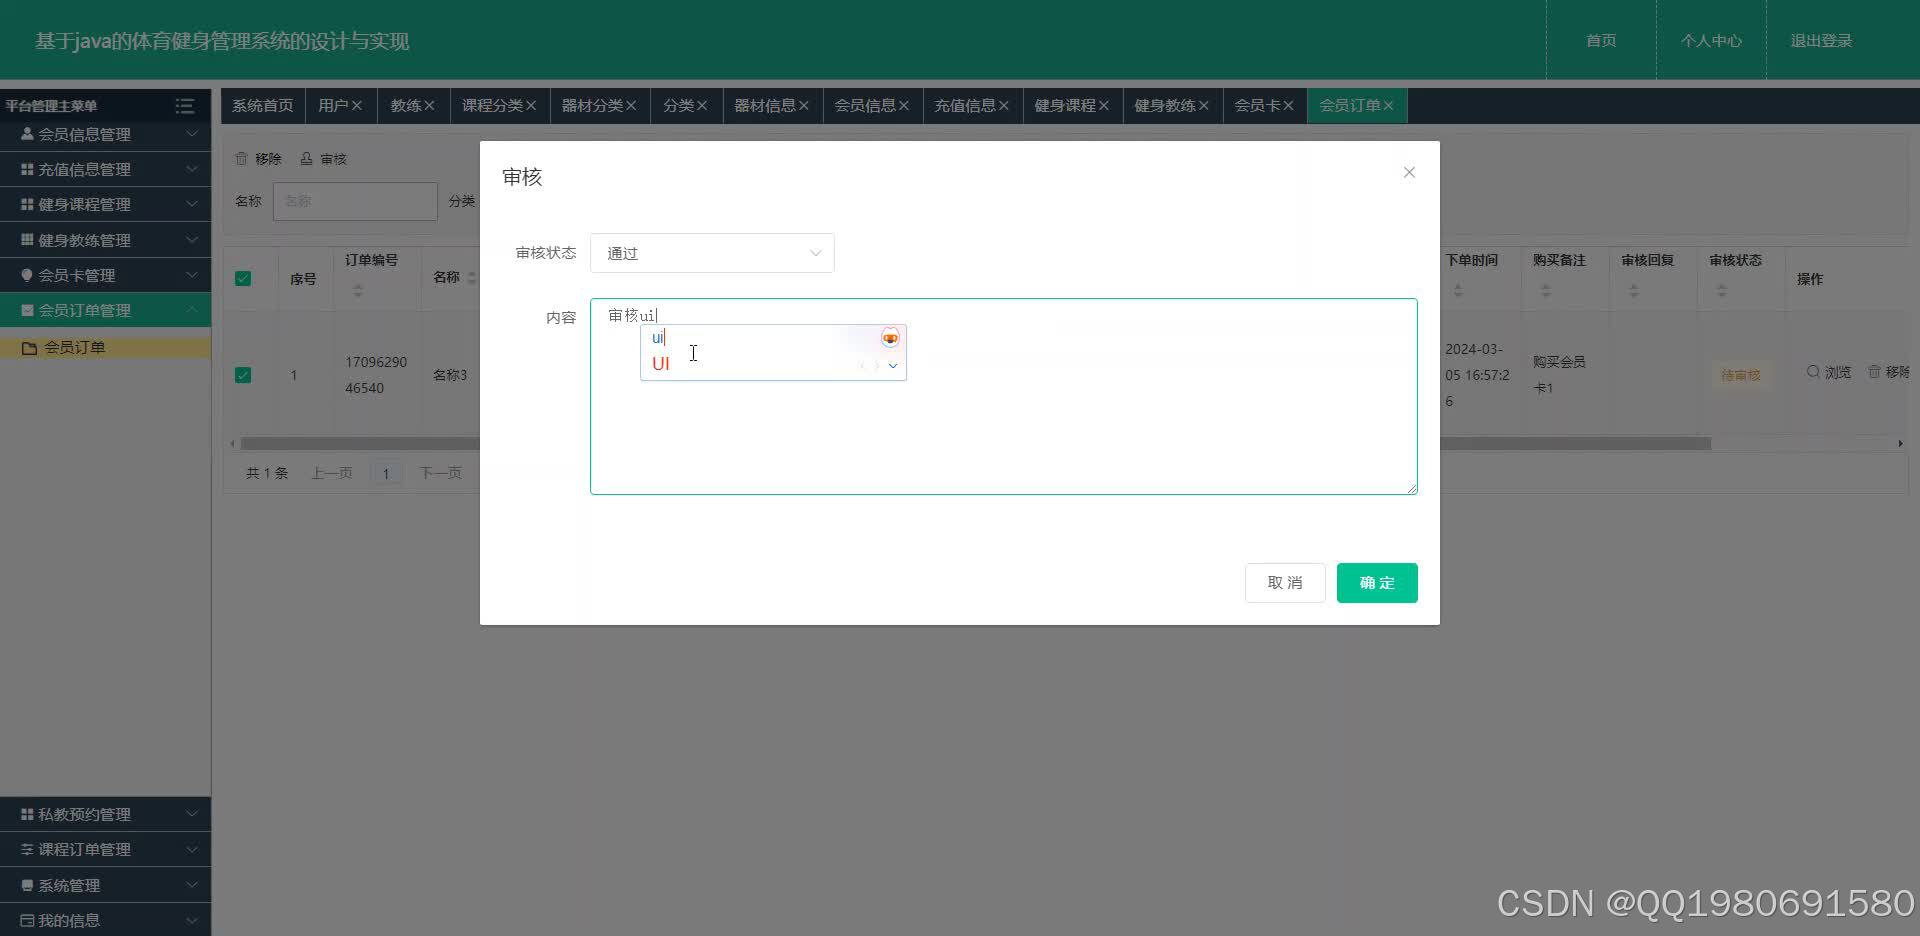
Task: Click the smiley emoji icon in the suggestion popup
Action: click(889, 337)
